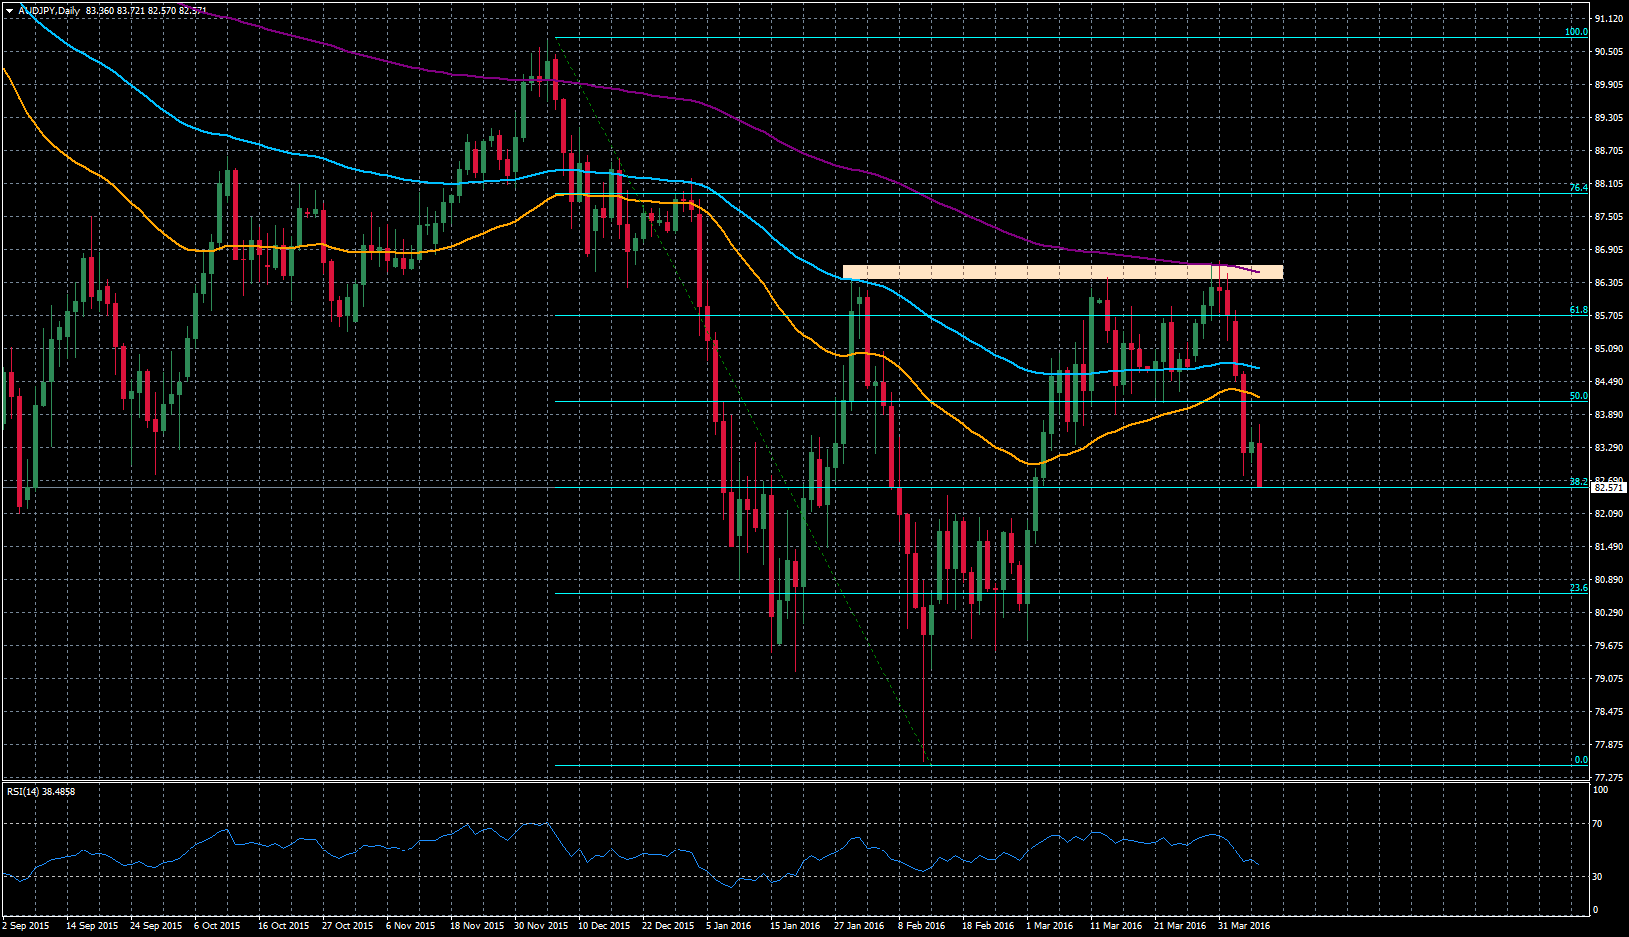The height and width of the screenshot is (937, 1629).
Task: Click the 31 Mar 2016 date label
Action: [1244, 926]
